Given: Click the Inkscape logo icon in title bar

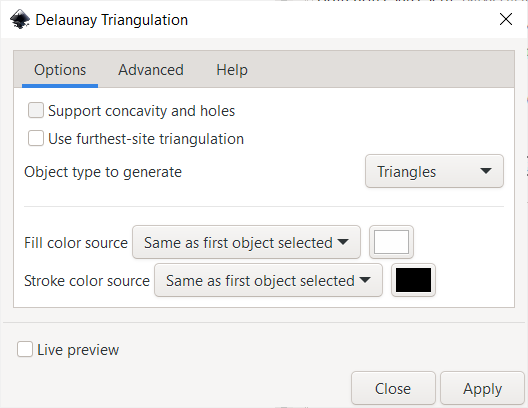Looking at the screenshot, I should click(20, 19).
